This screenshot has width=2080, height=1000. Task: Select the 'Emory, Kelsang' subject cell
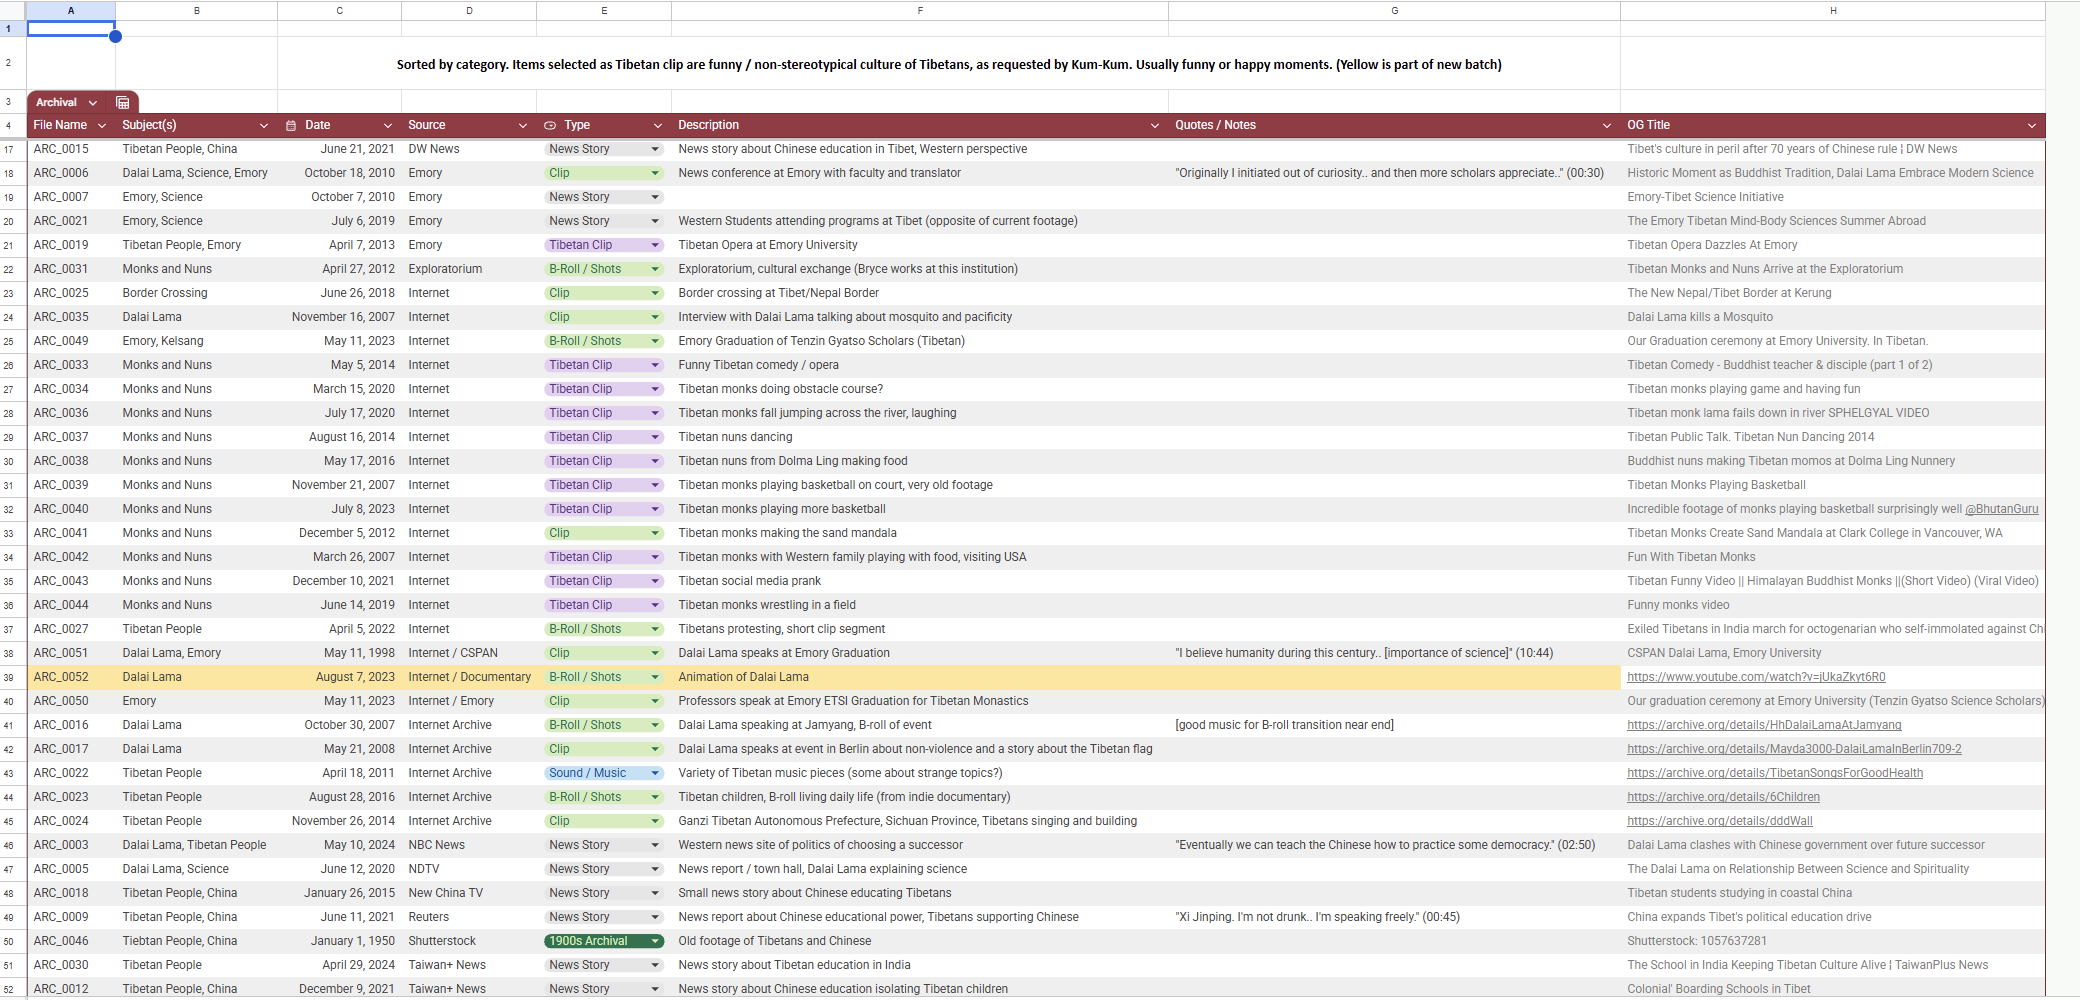coord(196,341)
